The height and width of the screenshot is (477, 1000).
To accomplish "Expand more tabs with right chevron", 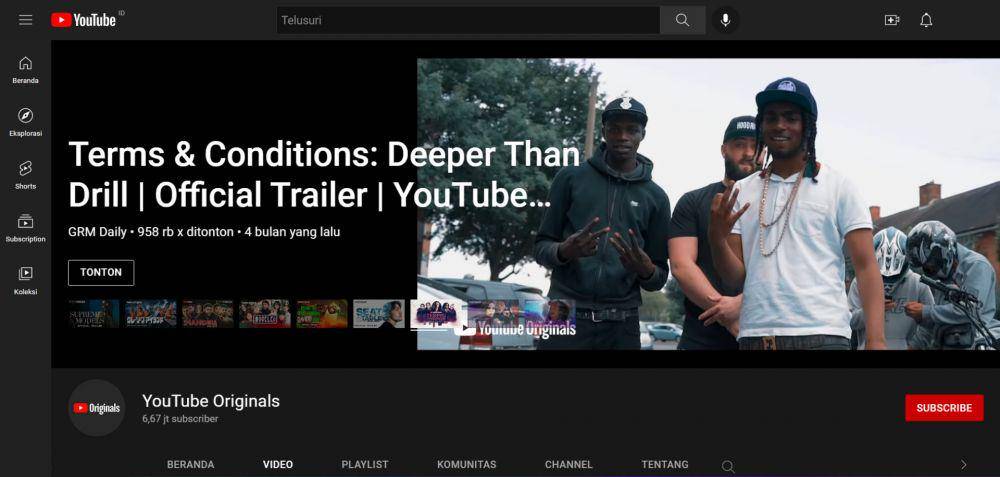I will coord(964,465).
